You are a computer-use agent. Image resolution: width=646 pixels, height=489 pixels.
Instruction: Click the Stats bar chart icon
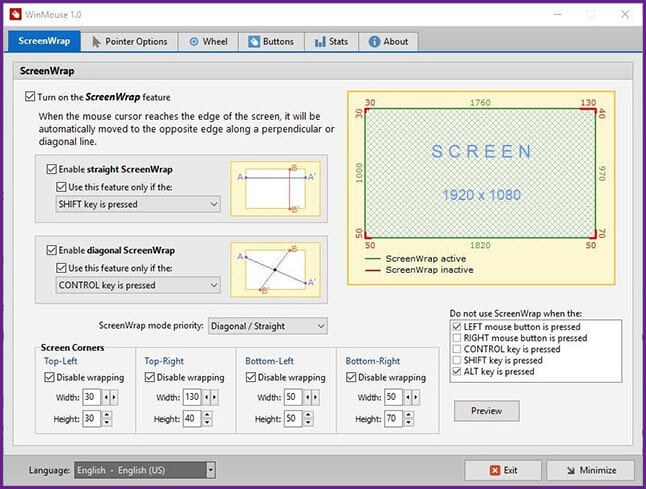(320, 42)
